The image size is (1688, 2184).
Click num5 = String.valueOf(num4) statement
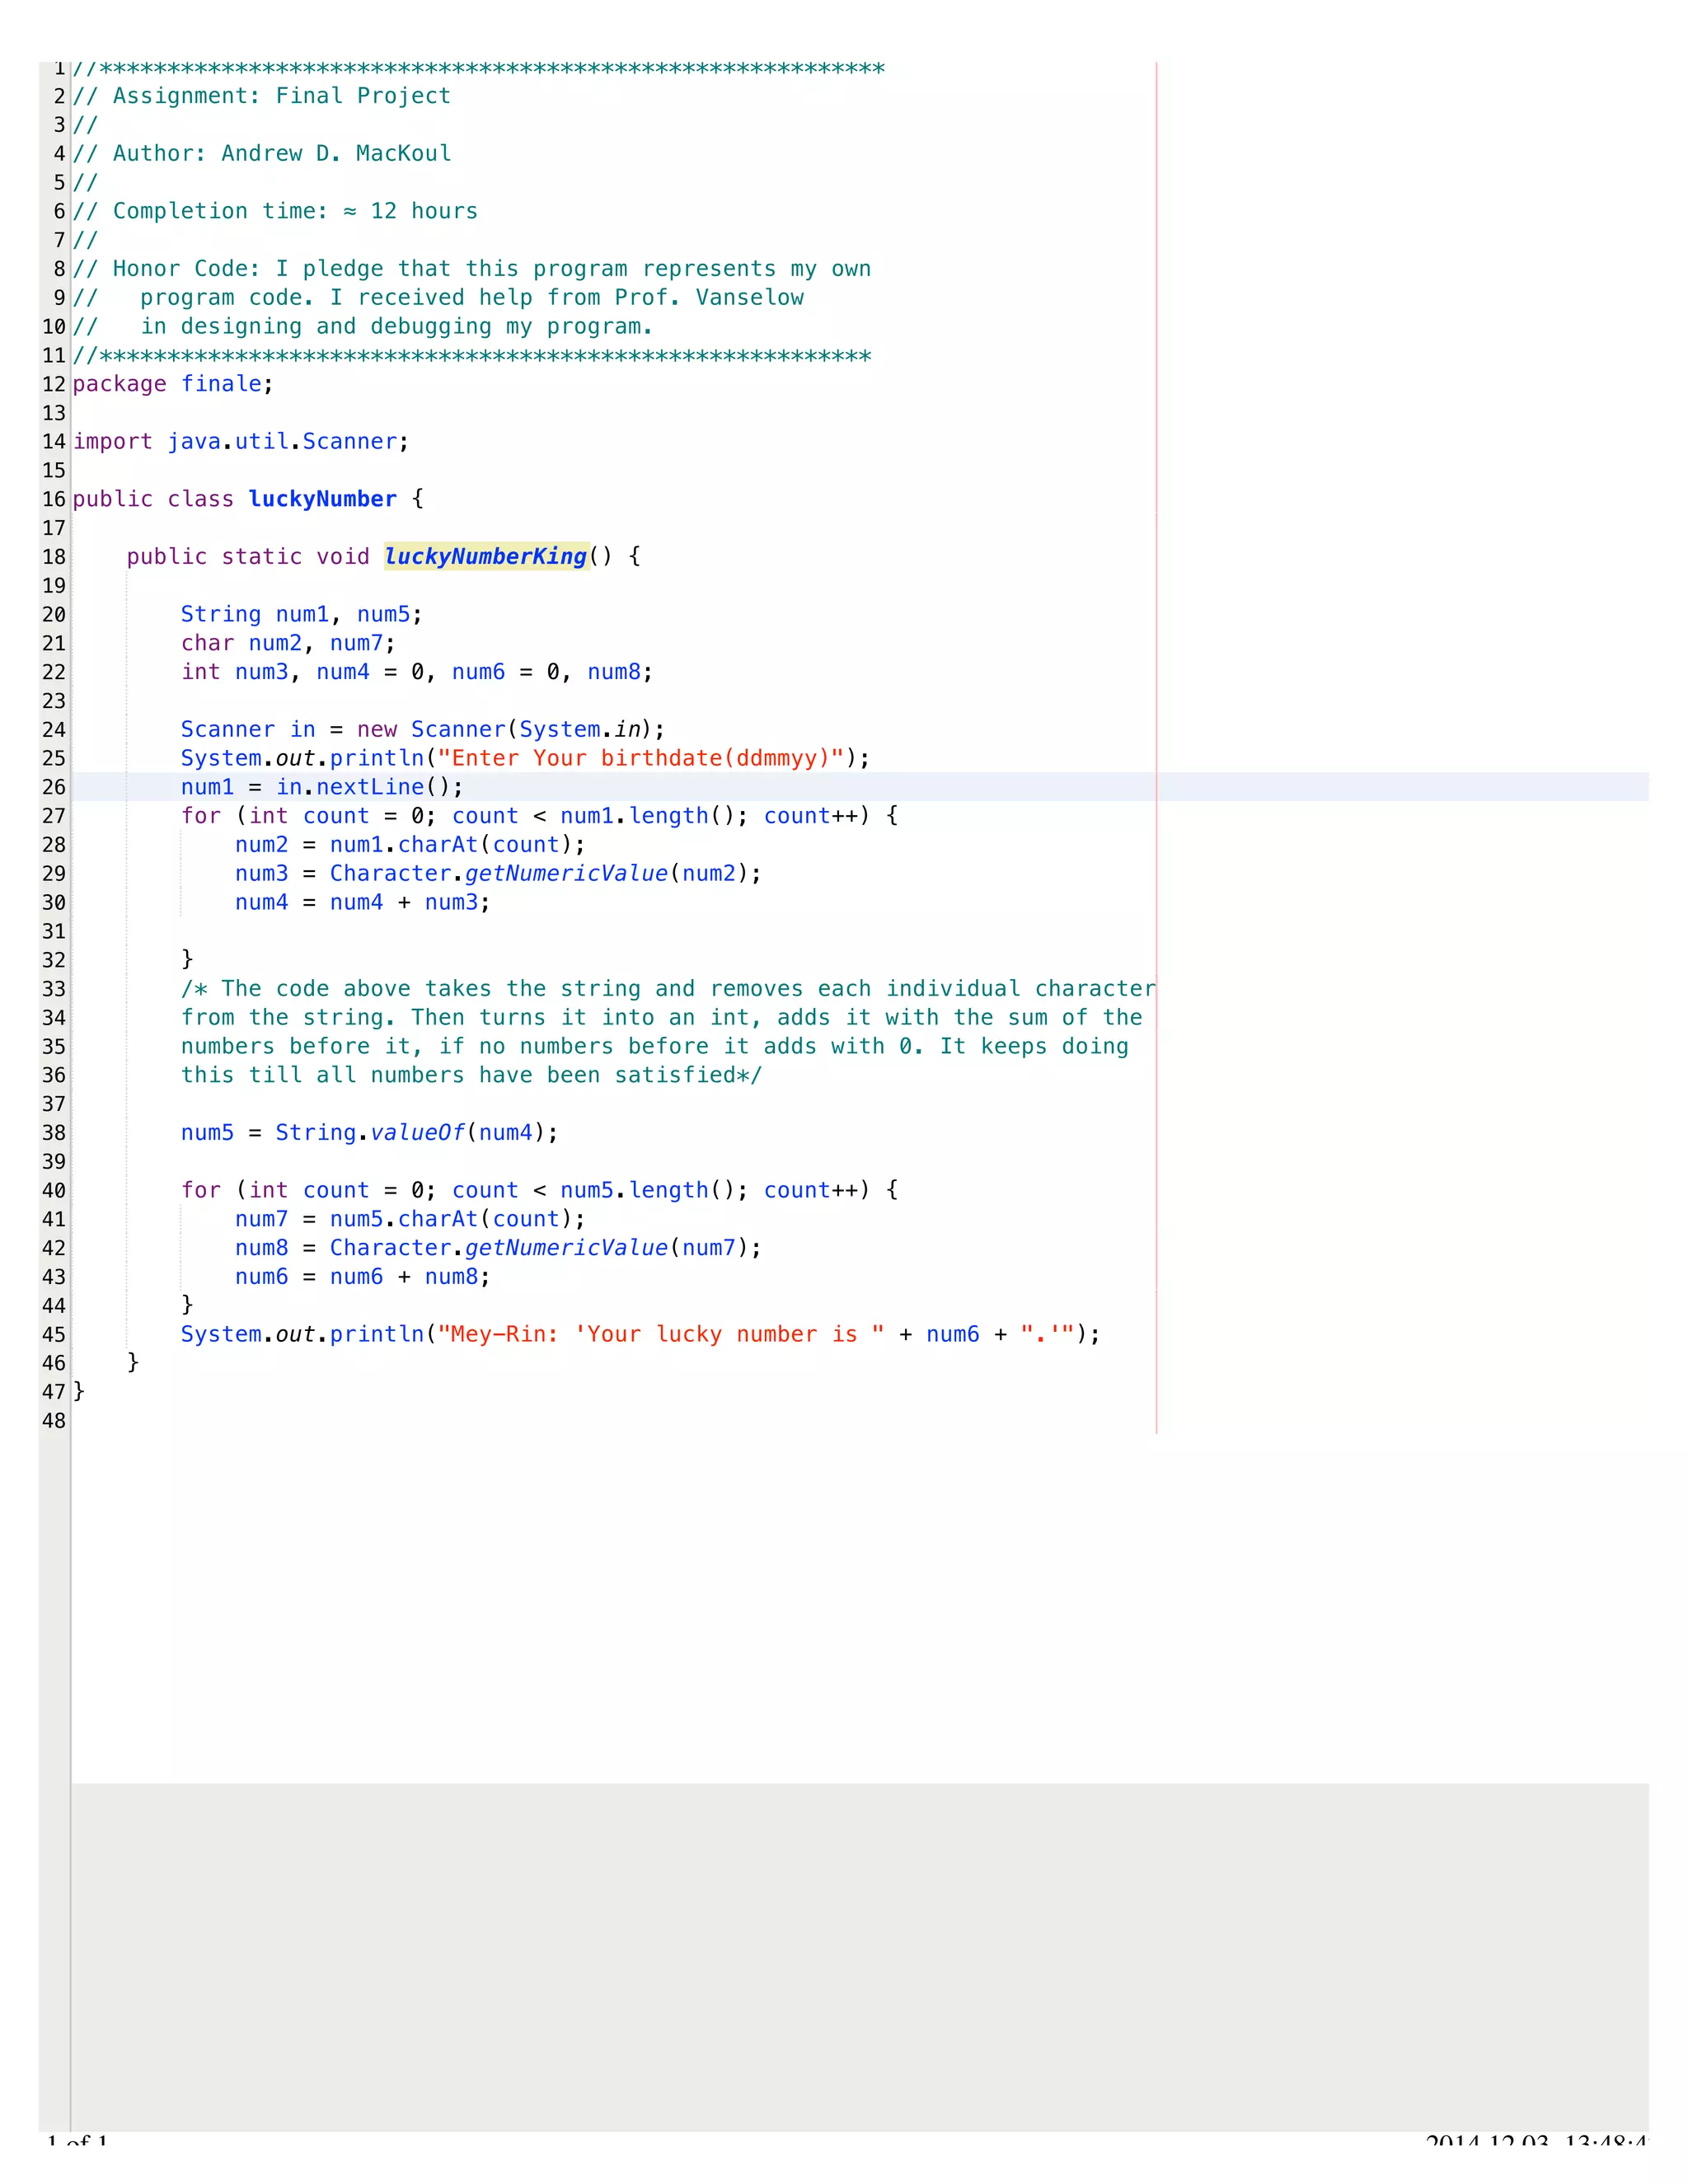[x=370, y=1133]
